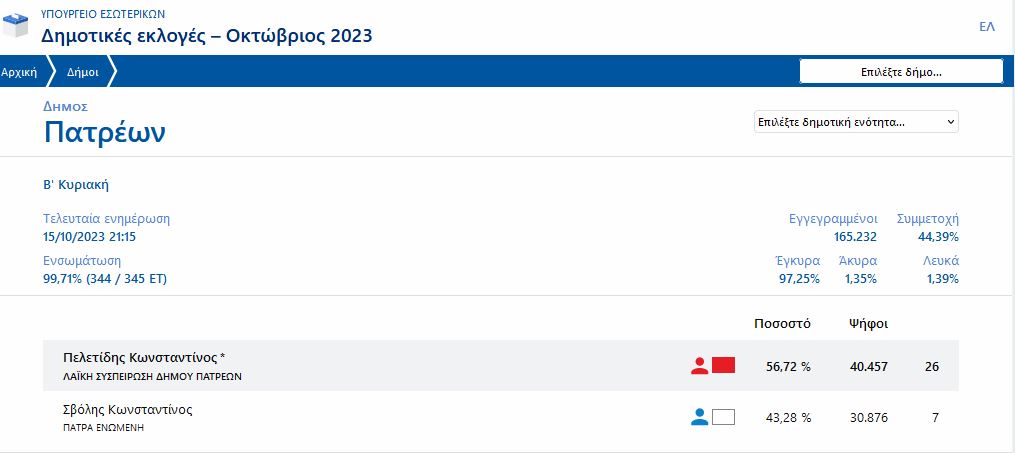
Task: Go to Αρχική breadcrumb
Action: [x=19, y=72]
